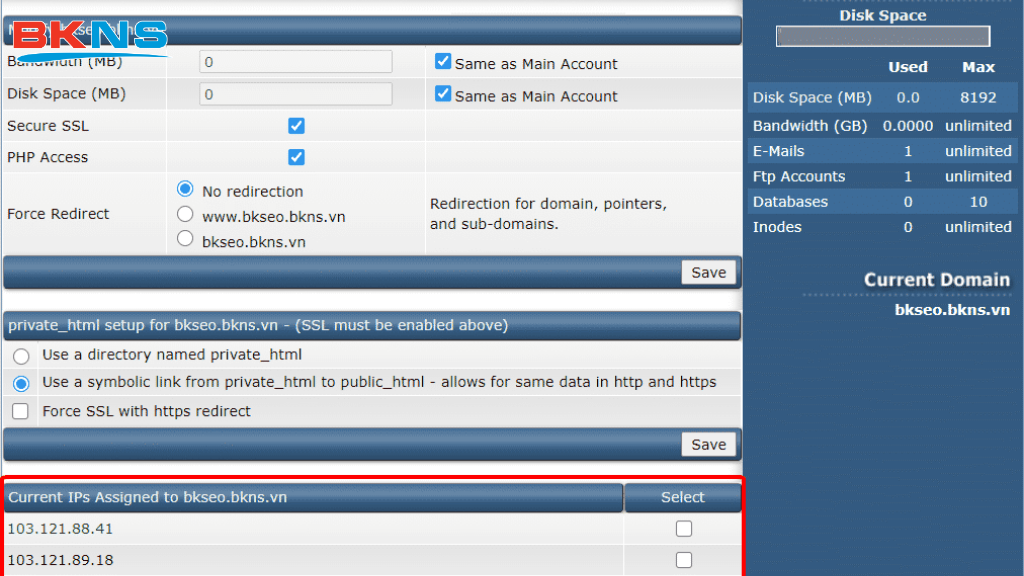
Task: Save the private_html setup section
Action: tap(709, 445)
